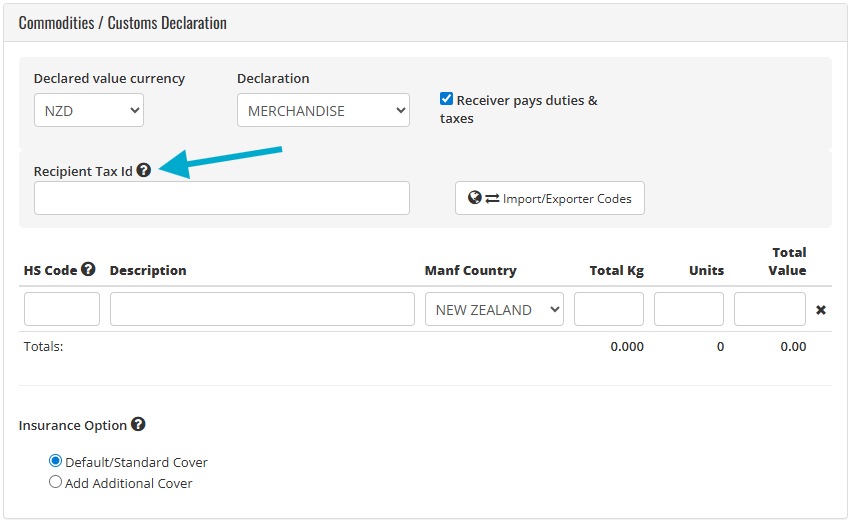This screenshot has width=851, height=522.
Task: Select the commodity Description input field
Action: tap(262, 310)
